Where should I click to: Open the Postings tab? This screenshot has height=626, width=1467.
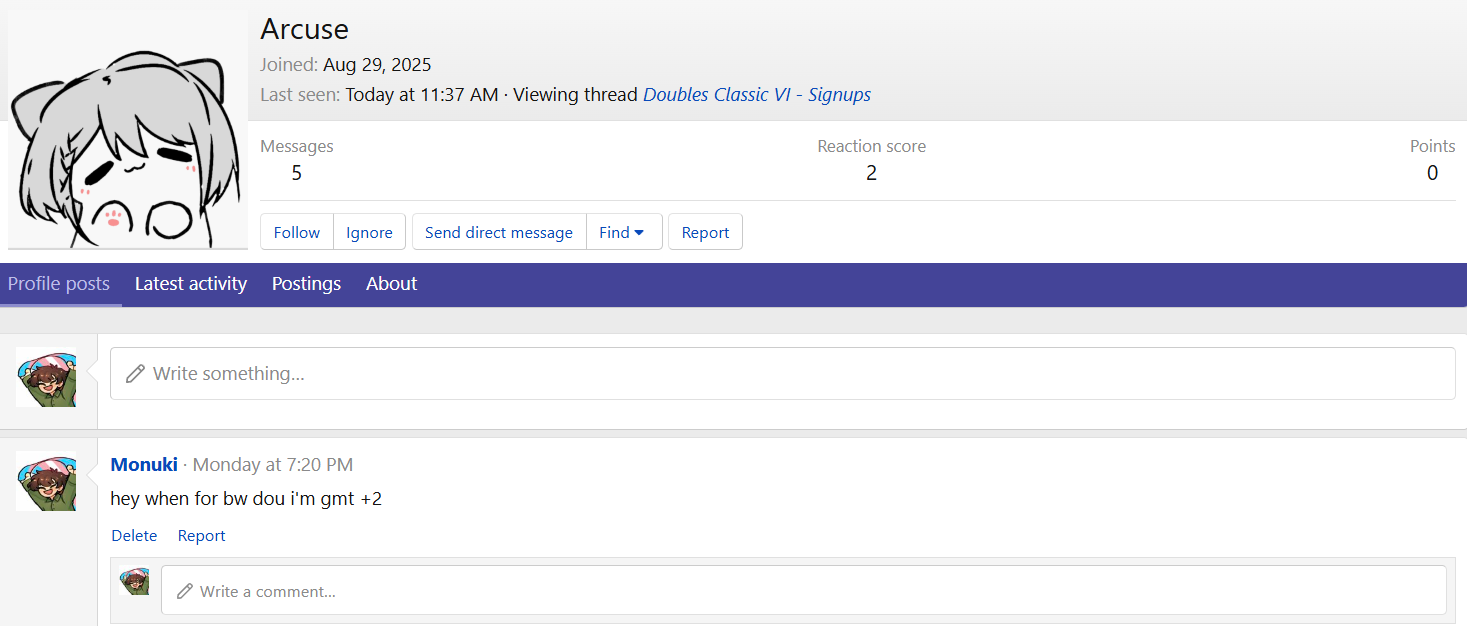tap(306, 284)
